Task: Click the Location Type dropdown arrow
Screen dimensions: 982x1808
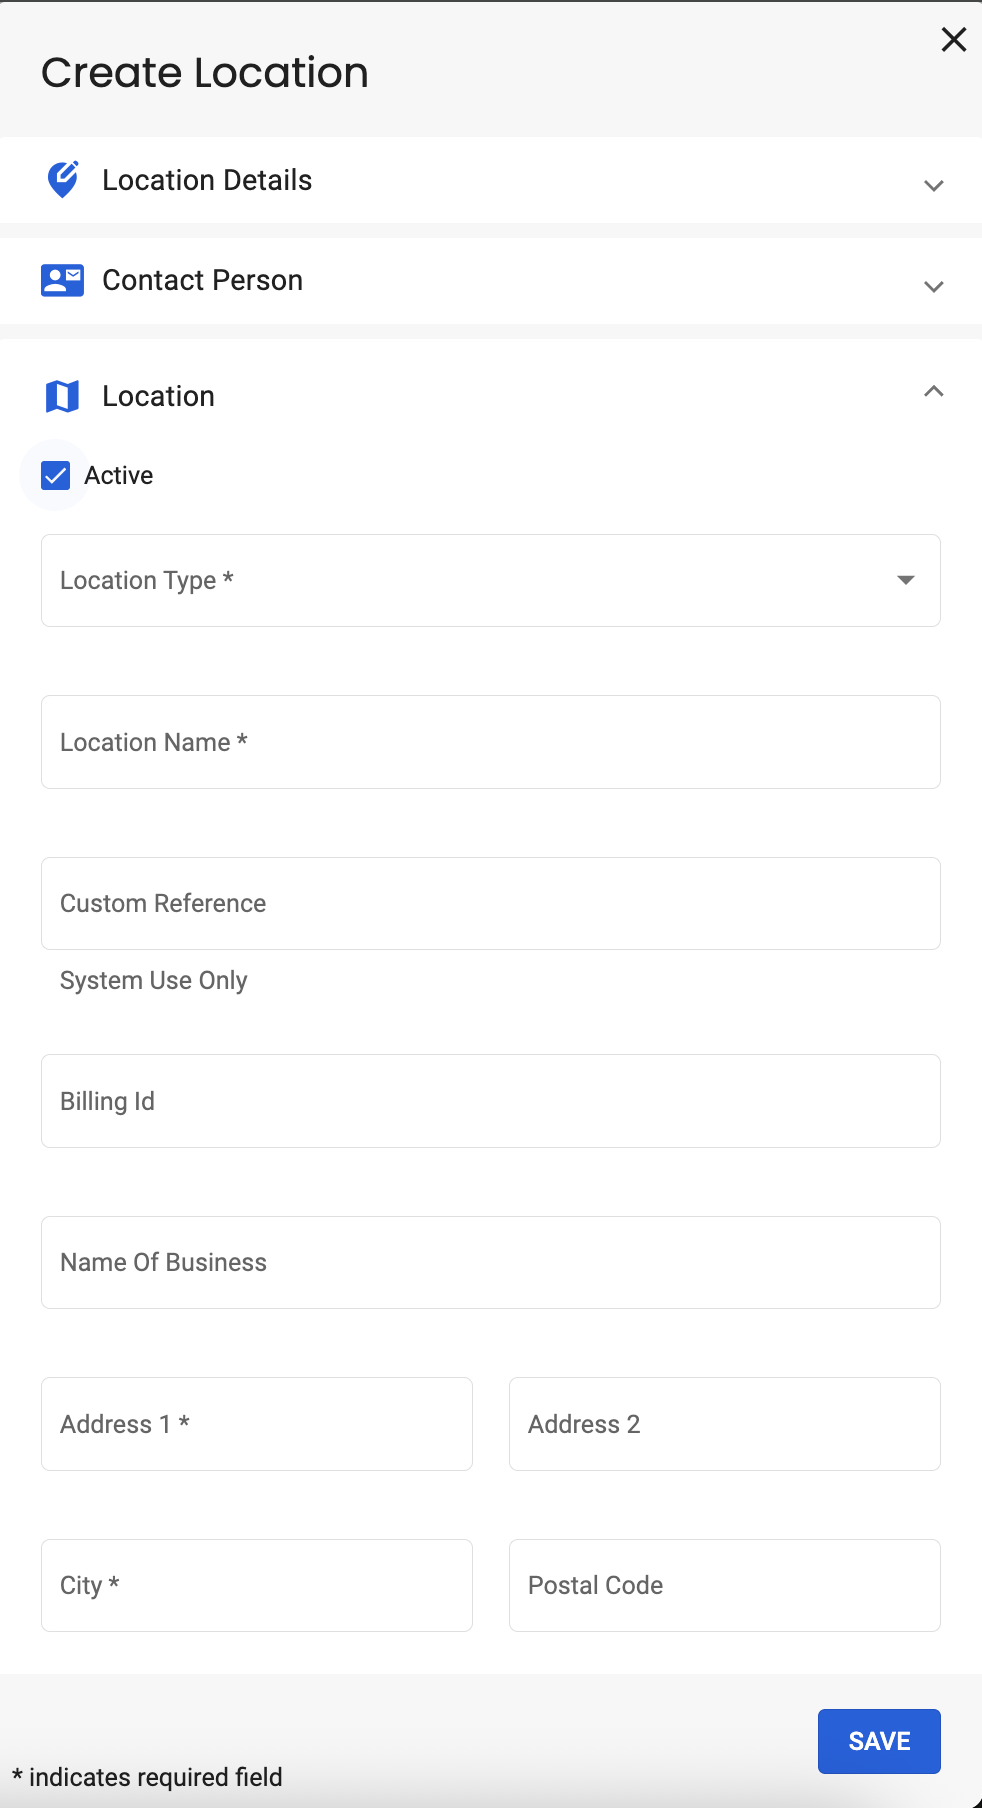Action: pos(906,580)
